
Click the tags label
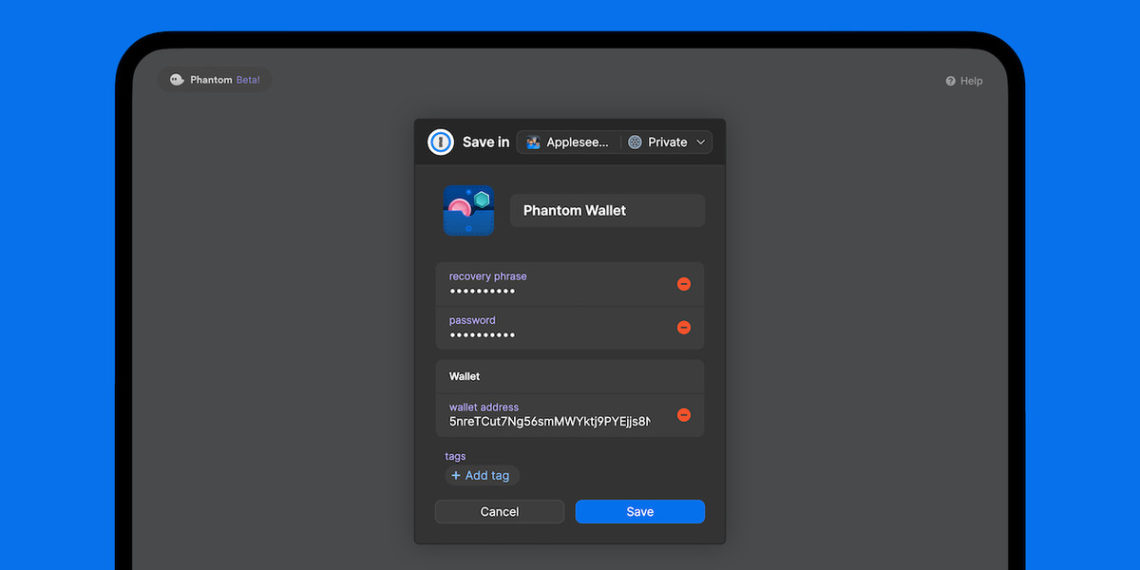tap(455, 456)
